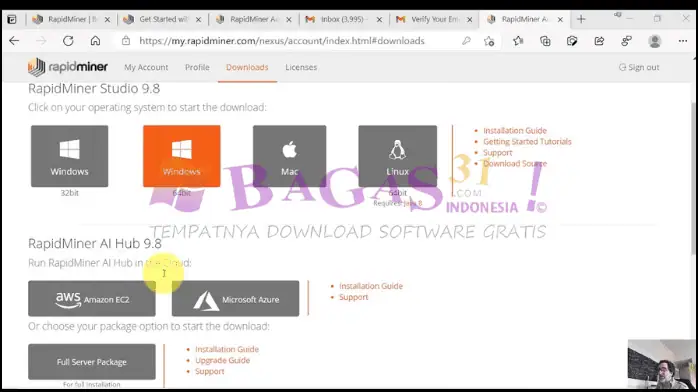Select the Downloads navigation item
This screenshot has width=698, height=392.
tap(247, 67)
